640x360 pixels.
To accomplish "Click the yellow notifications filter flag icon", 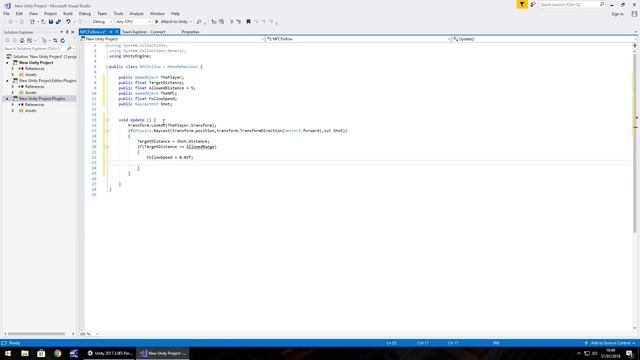I will (x=522, y=4).
